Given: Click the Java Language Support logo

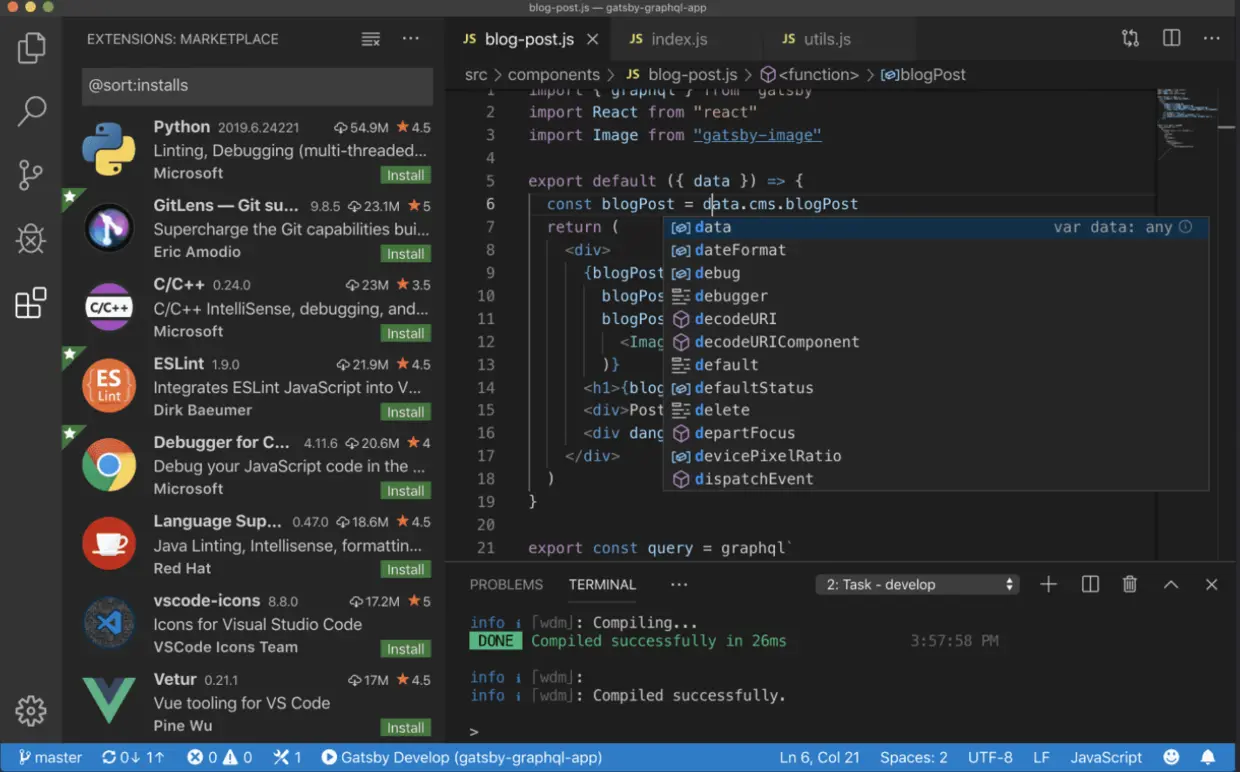Looking at the screenshot, I should pyautogui.click(x=109, y=543).
